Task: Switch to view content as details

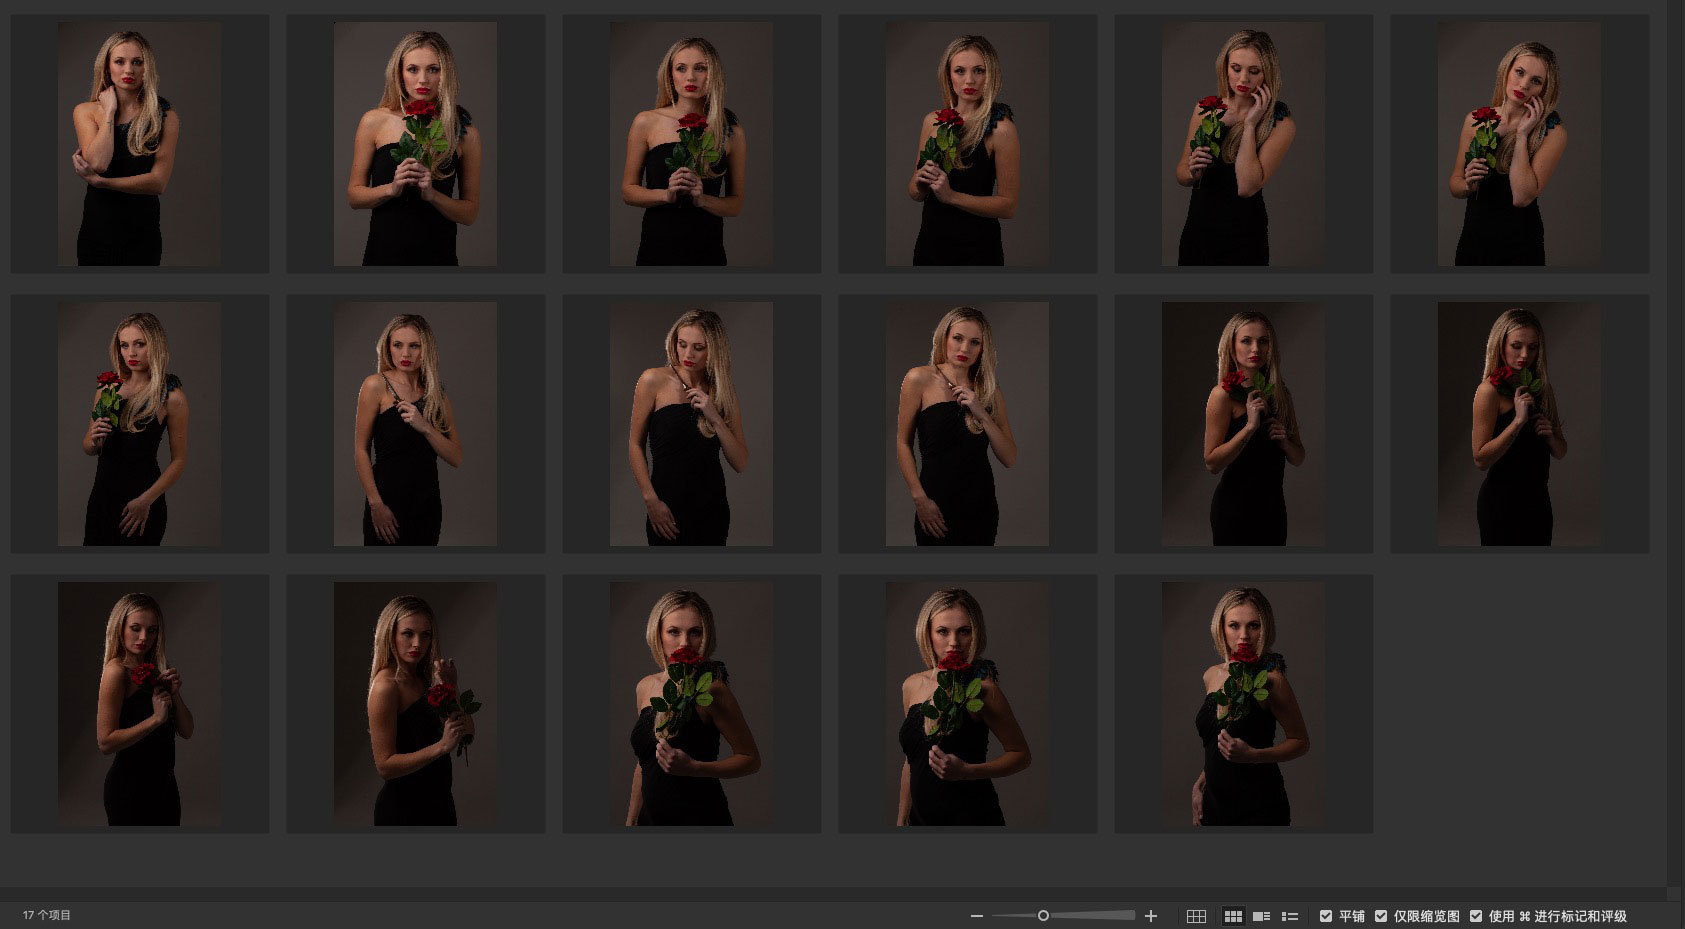Action: (1262, 916)
